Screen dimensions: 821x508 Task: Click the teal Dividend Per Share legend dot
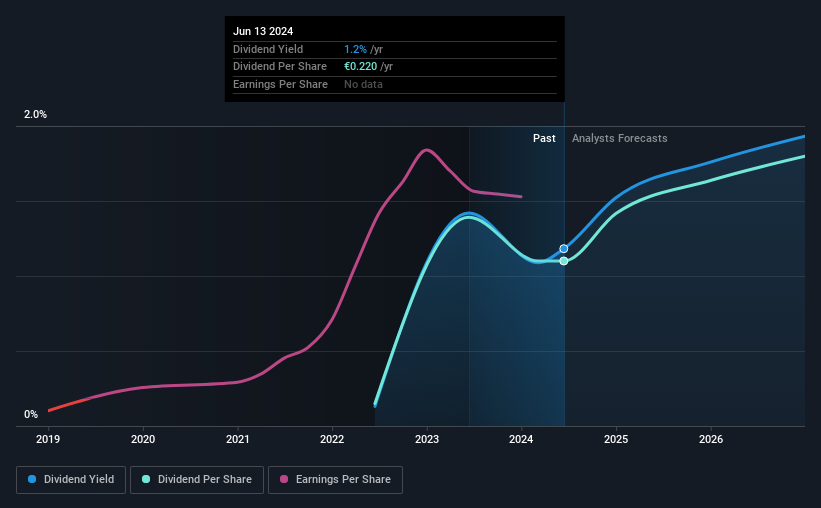coord(146,479)
